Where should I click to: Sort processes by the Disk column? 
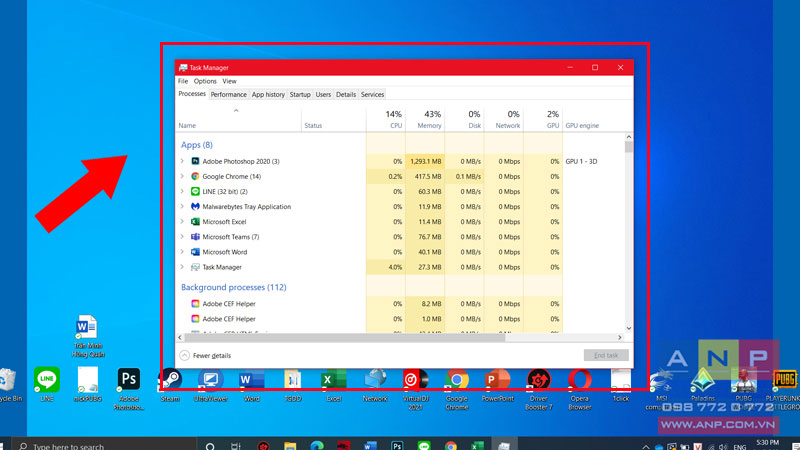tap(464, 119)
